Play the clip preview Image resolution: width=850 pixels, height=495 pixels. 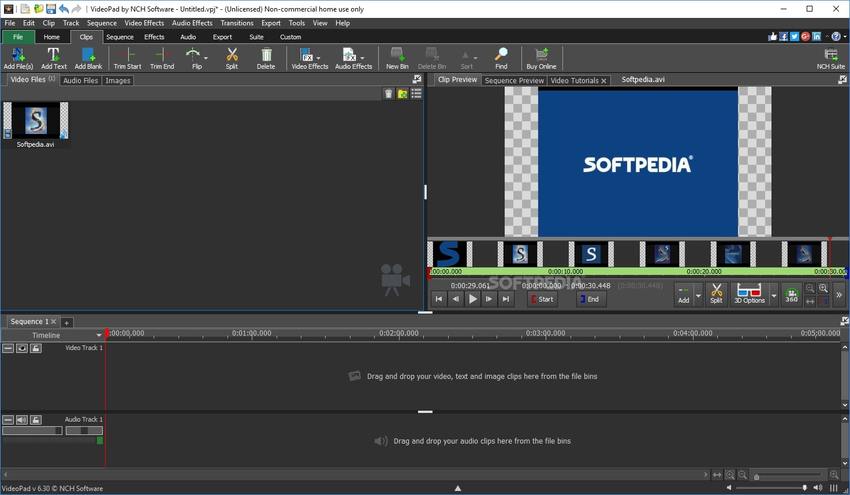[x=473, y=299]
